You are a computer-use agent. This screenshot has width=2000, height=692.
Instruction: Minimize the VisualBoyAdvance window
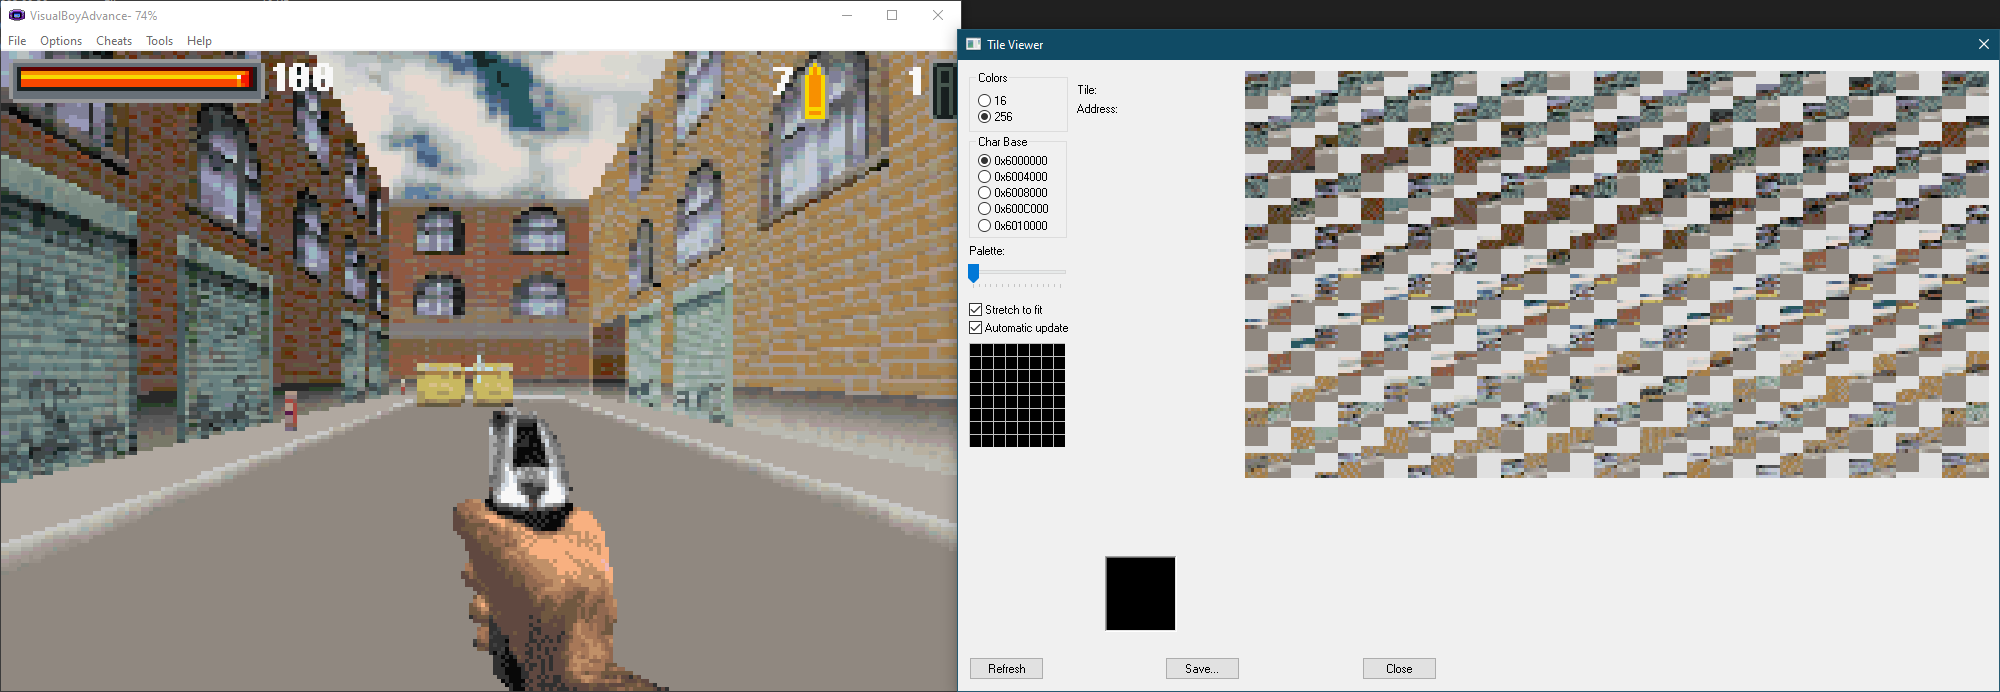(x=847, y=15)
